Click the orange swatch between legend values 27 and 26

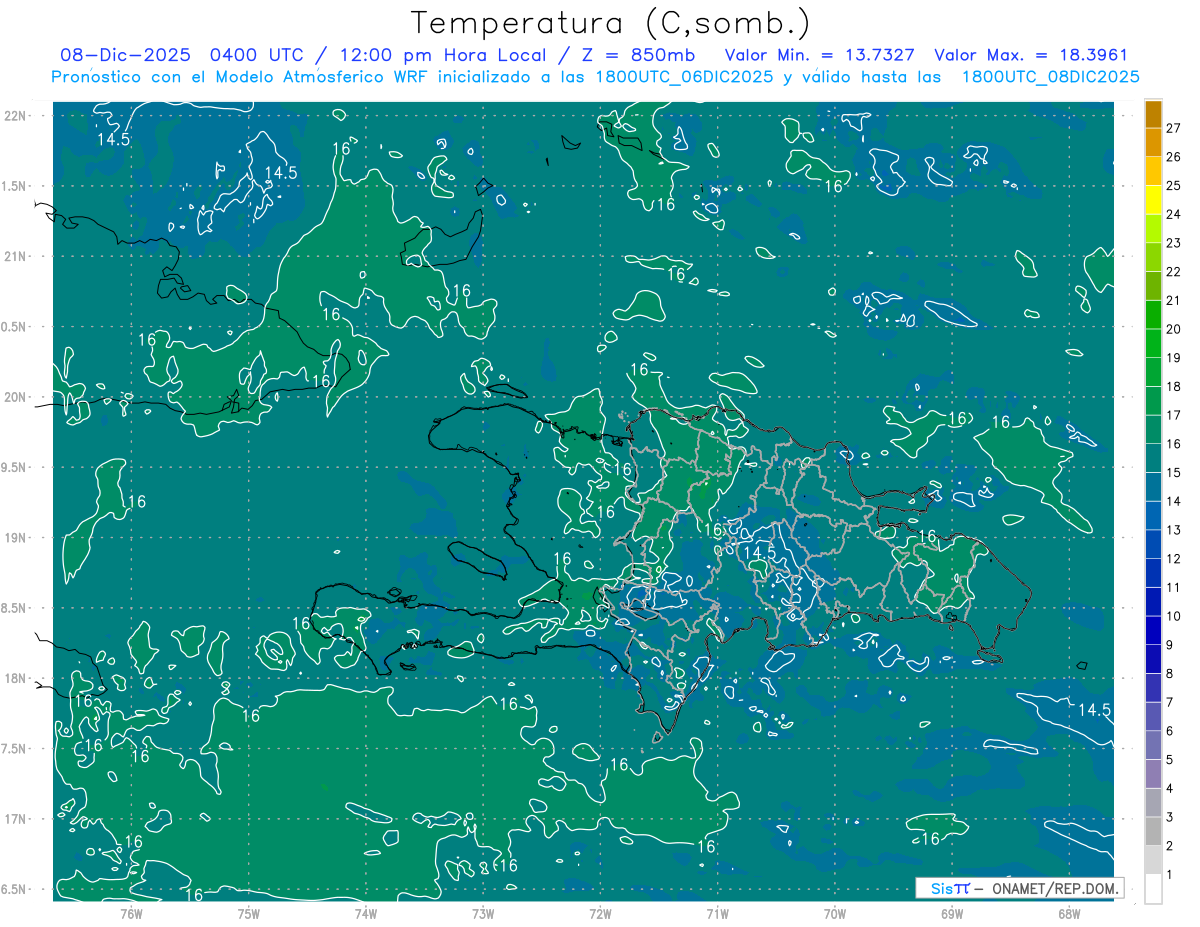pyautogui.click(x=1153, y=142)
